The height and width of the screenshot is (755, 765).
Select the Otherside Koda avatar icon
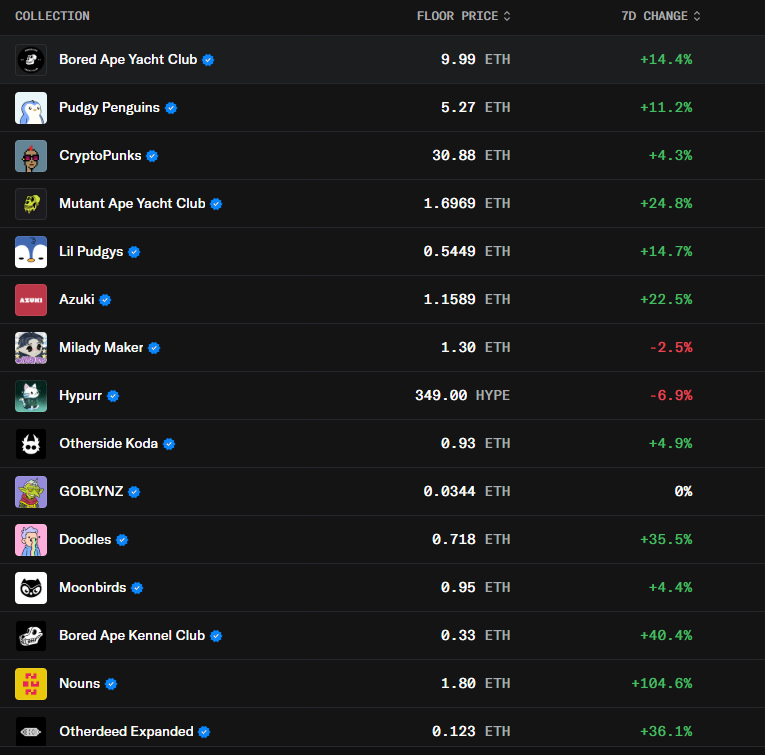coord(31,444)
